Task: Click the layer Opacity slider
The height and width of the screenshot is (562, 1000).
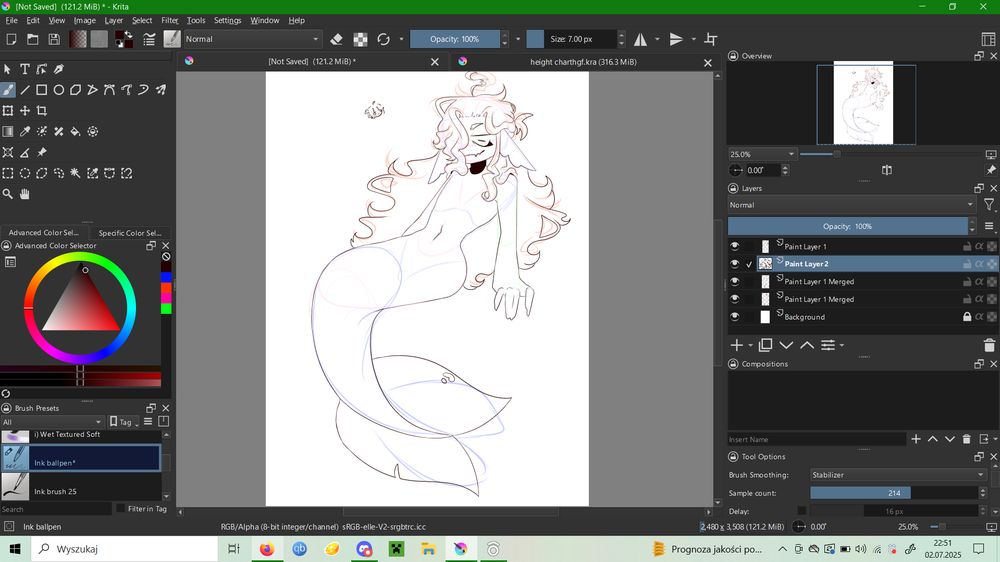Action: pos(848,226)
